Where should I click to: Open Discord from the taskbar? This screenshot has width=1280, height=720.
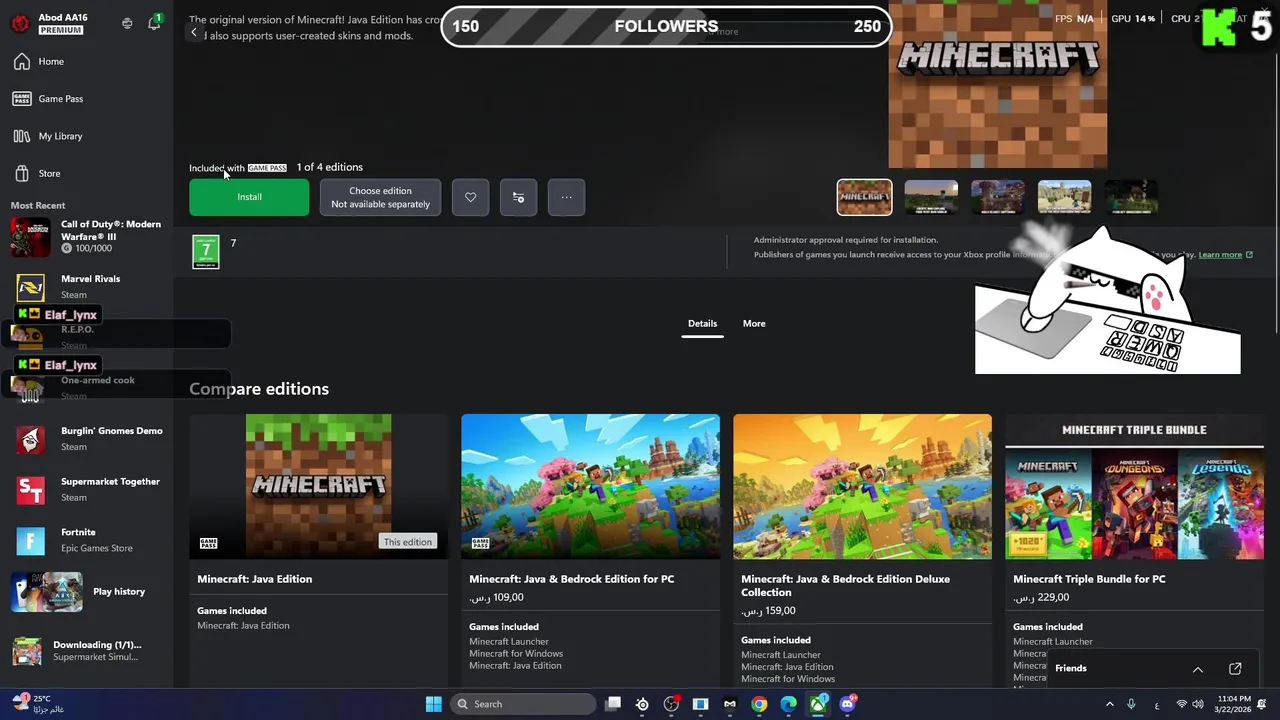pos(847,704)
